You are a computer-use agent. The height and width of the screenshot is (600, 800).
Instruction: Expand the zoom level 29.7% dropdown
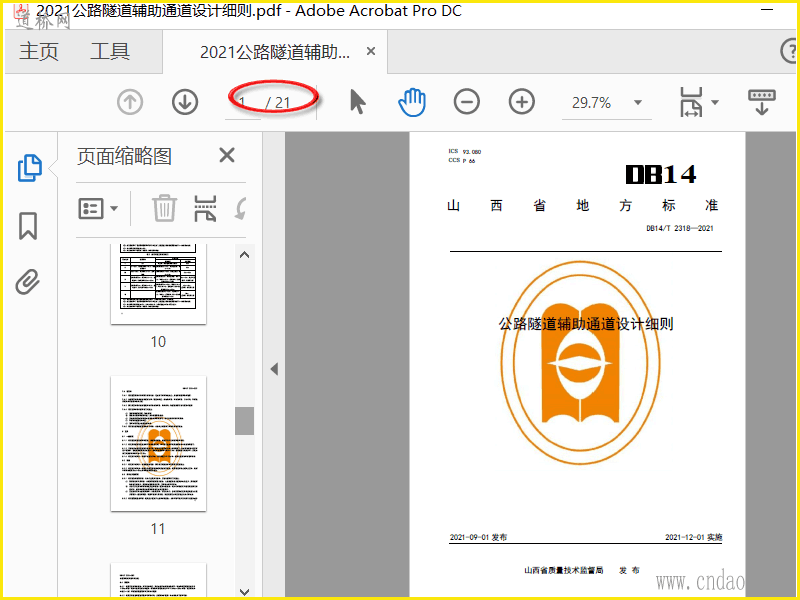(638, 103)
